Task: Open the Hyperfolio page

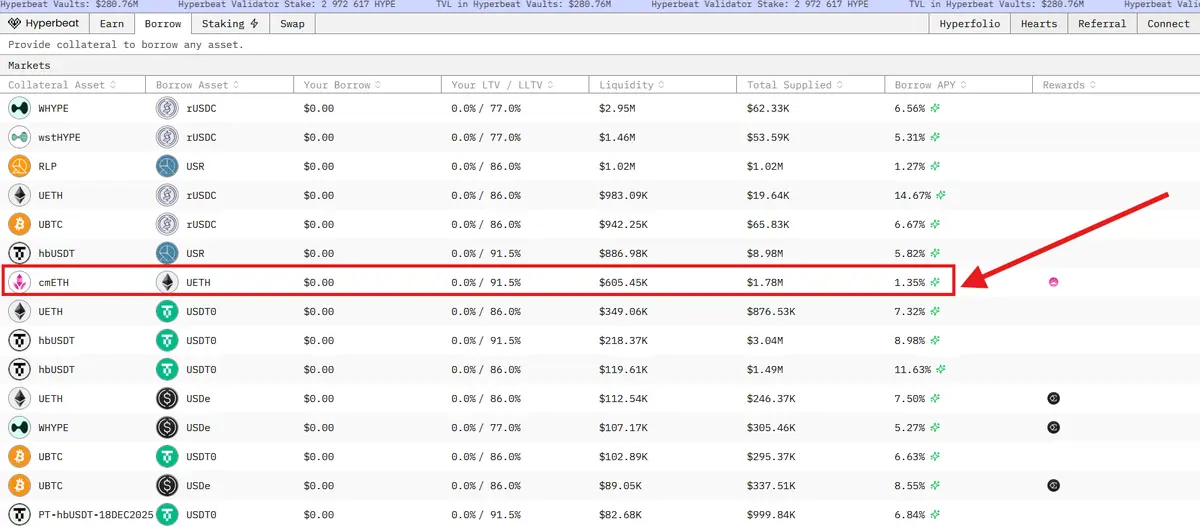Action: point(969,24)
